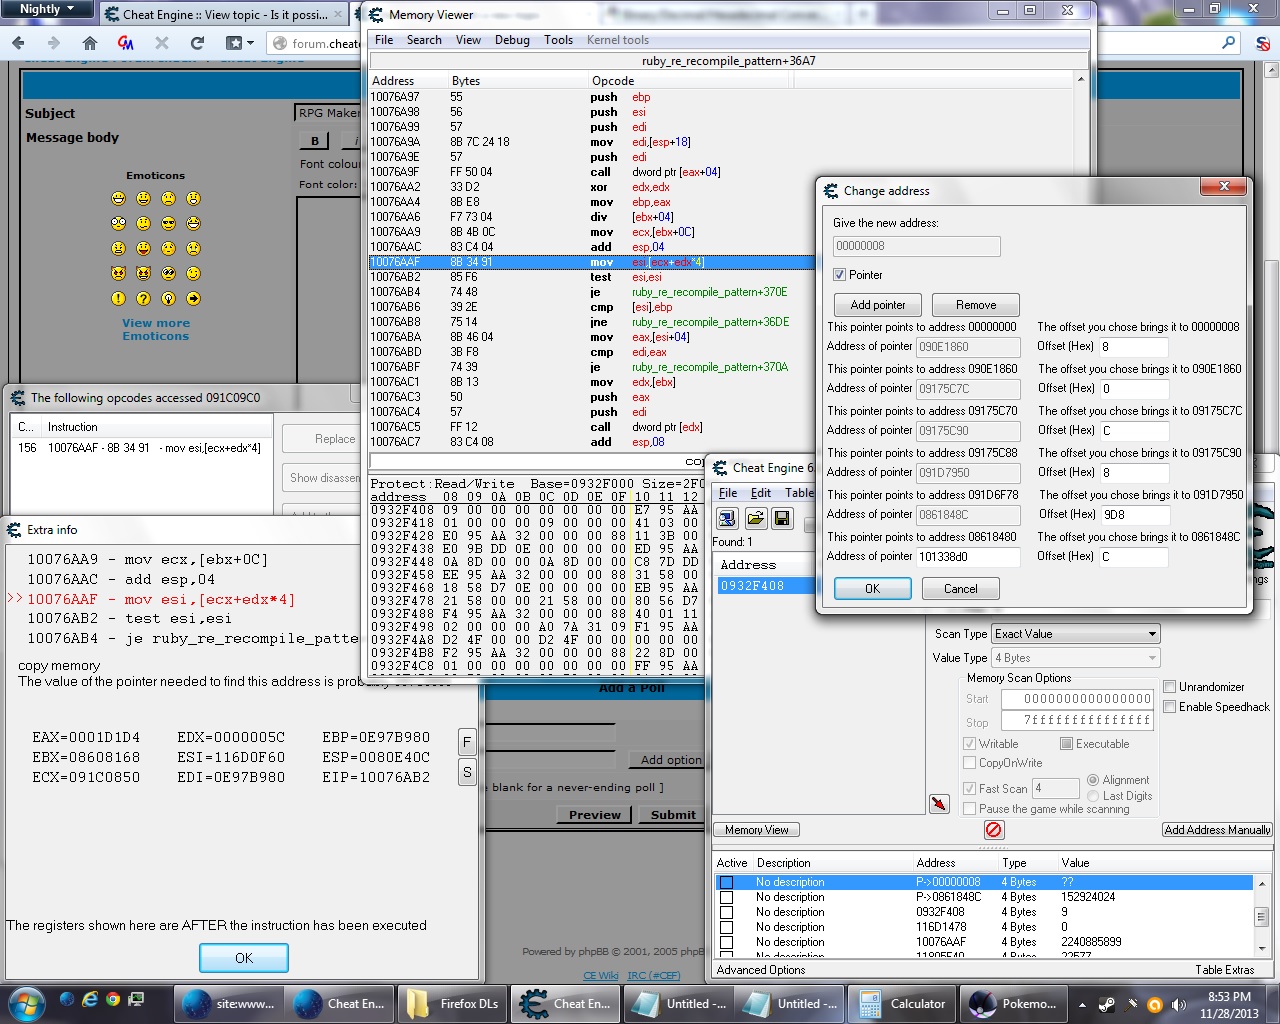1280x1024 pixels.
Task: Tick the Enable Speedhack checkbox
Action: 1170,707
